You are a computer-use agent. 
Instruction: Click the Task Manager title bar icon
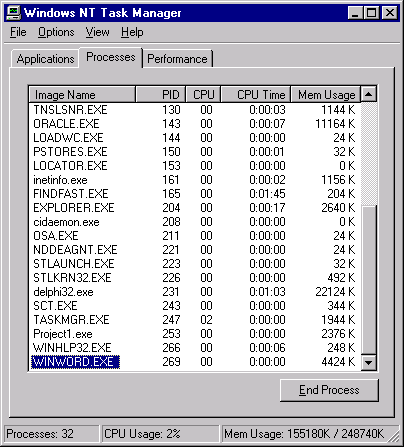14,13
